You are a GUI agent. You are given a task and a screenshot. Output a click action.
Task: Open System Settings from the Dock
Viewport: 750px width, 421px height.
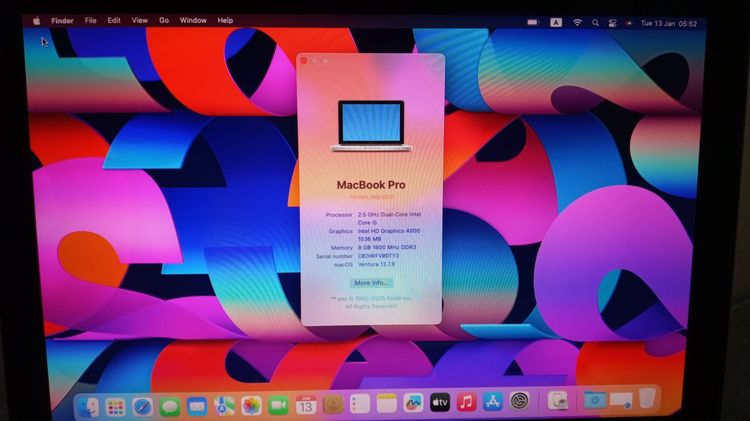pos(519,401)
